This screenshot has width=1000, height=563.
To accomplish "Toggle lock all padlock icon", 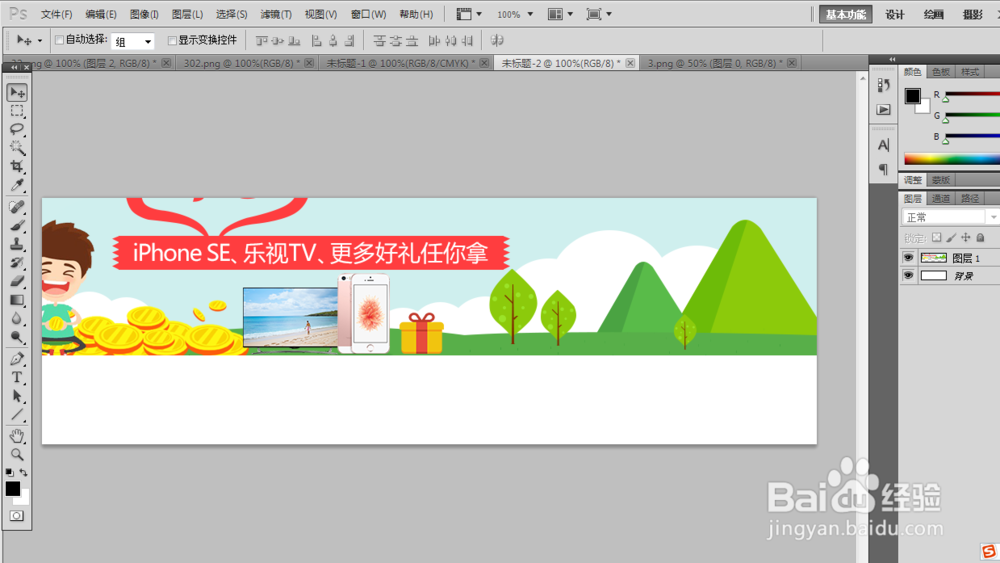I will [980, 238].
